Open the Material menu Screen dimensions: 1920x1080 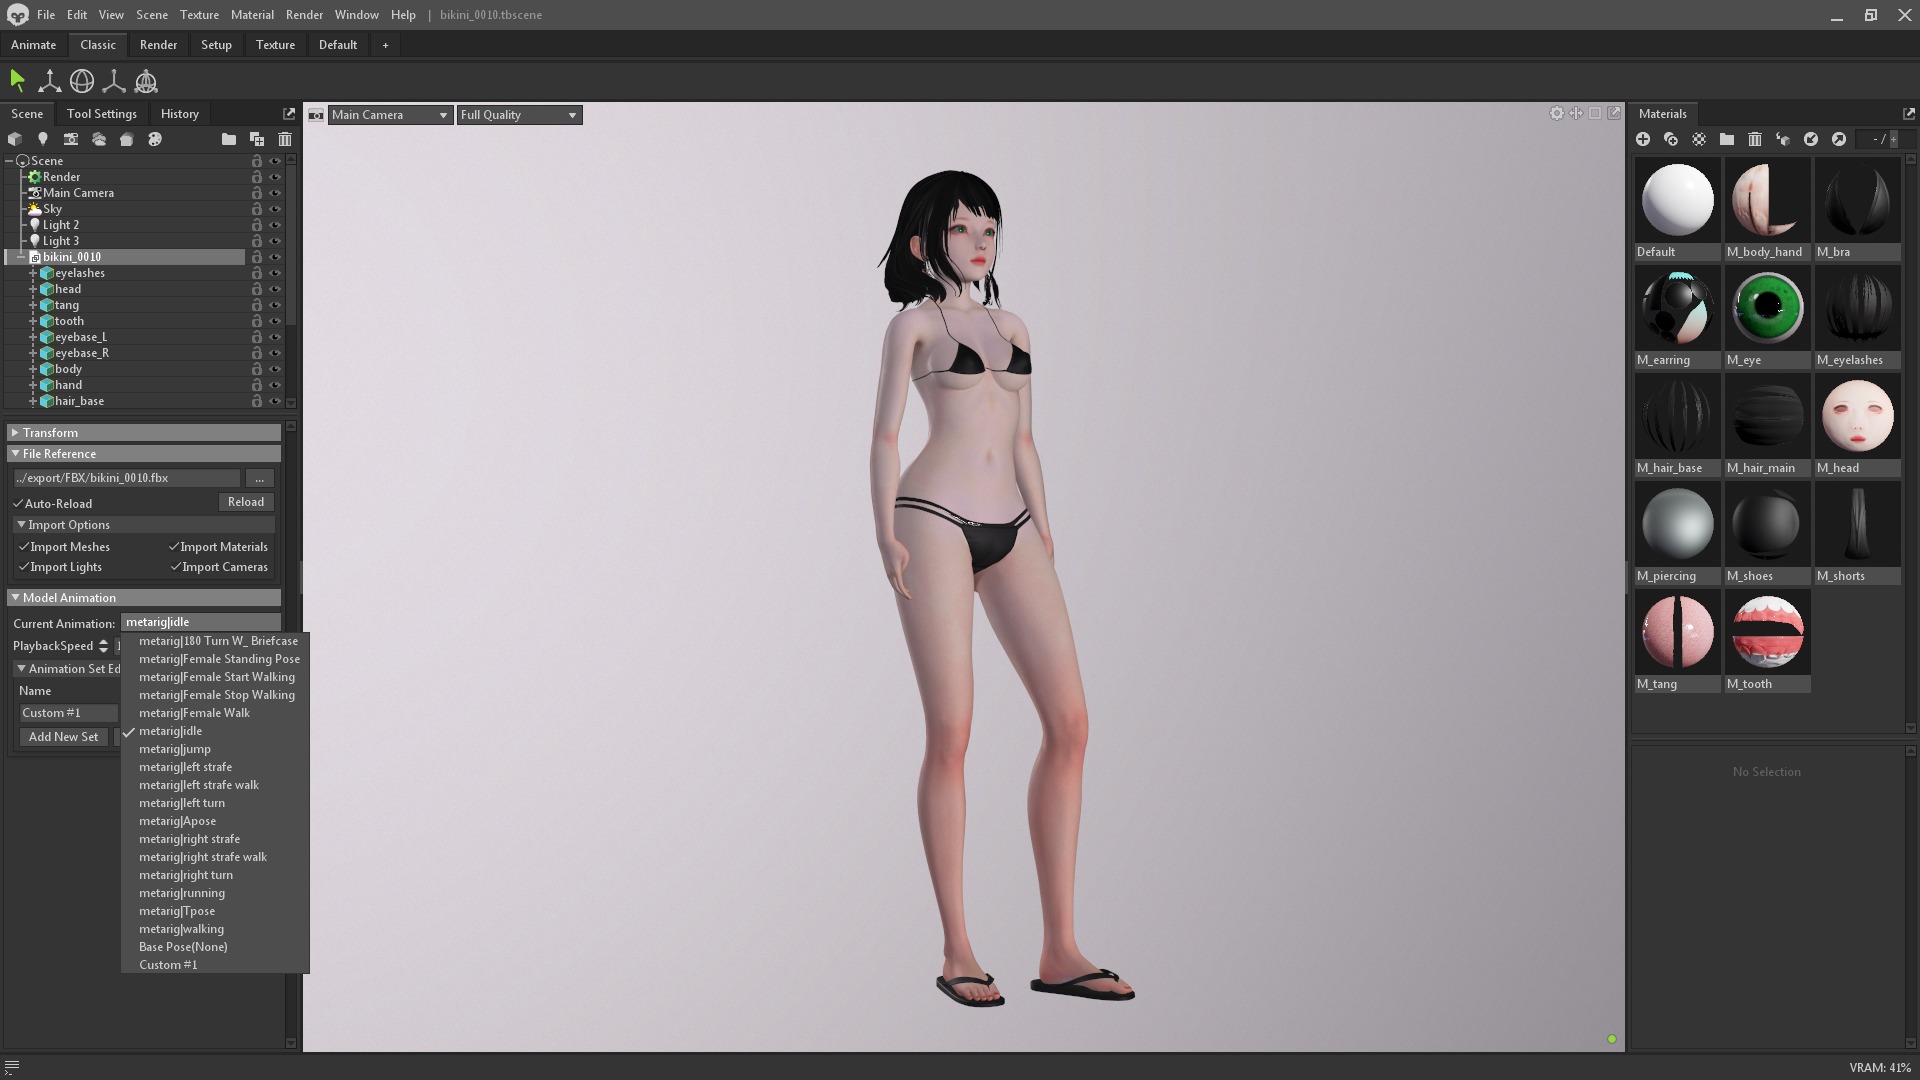(x=252, y=15)
